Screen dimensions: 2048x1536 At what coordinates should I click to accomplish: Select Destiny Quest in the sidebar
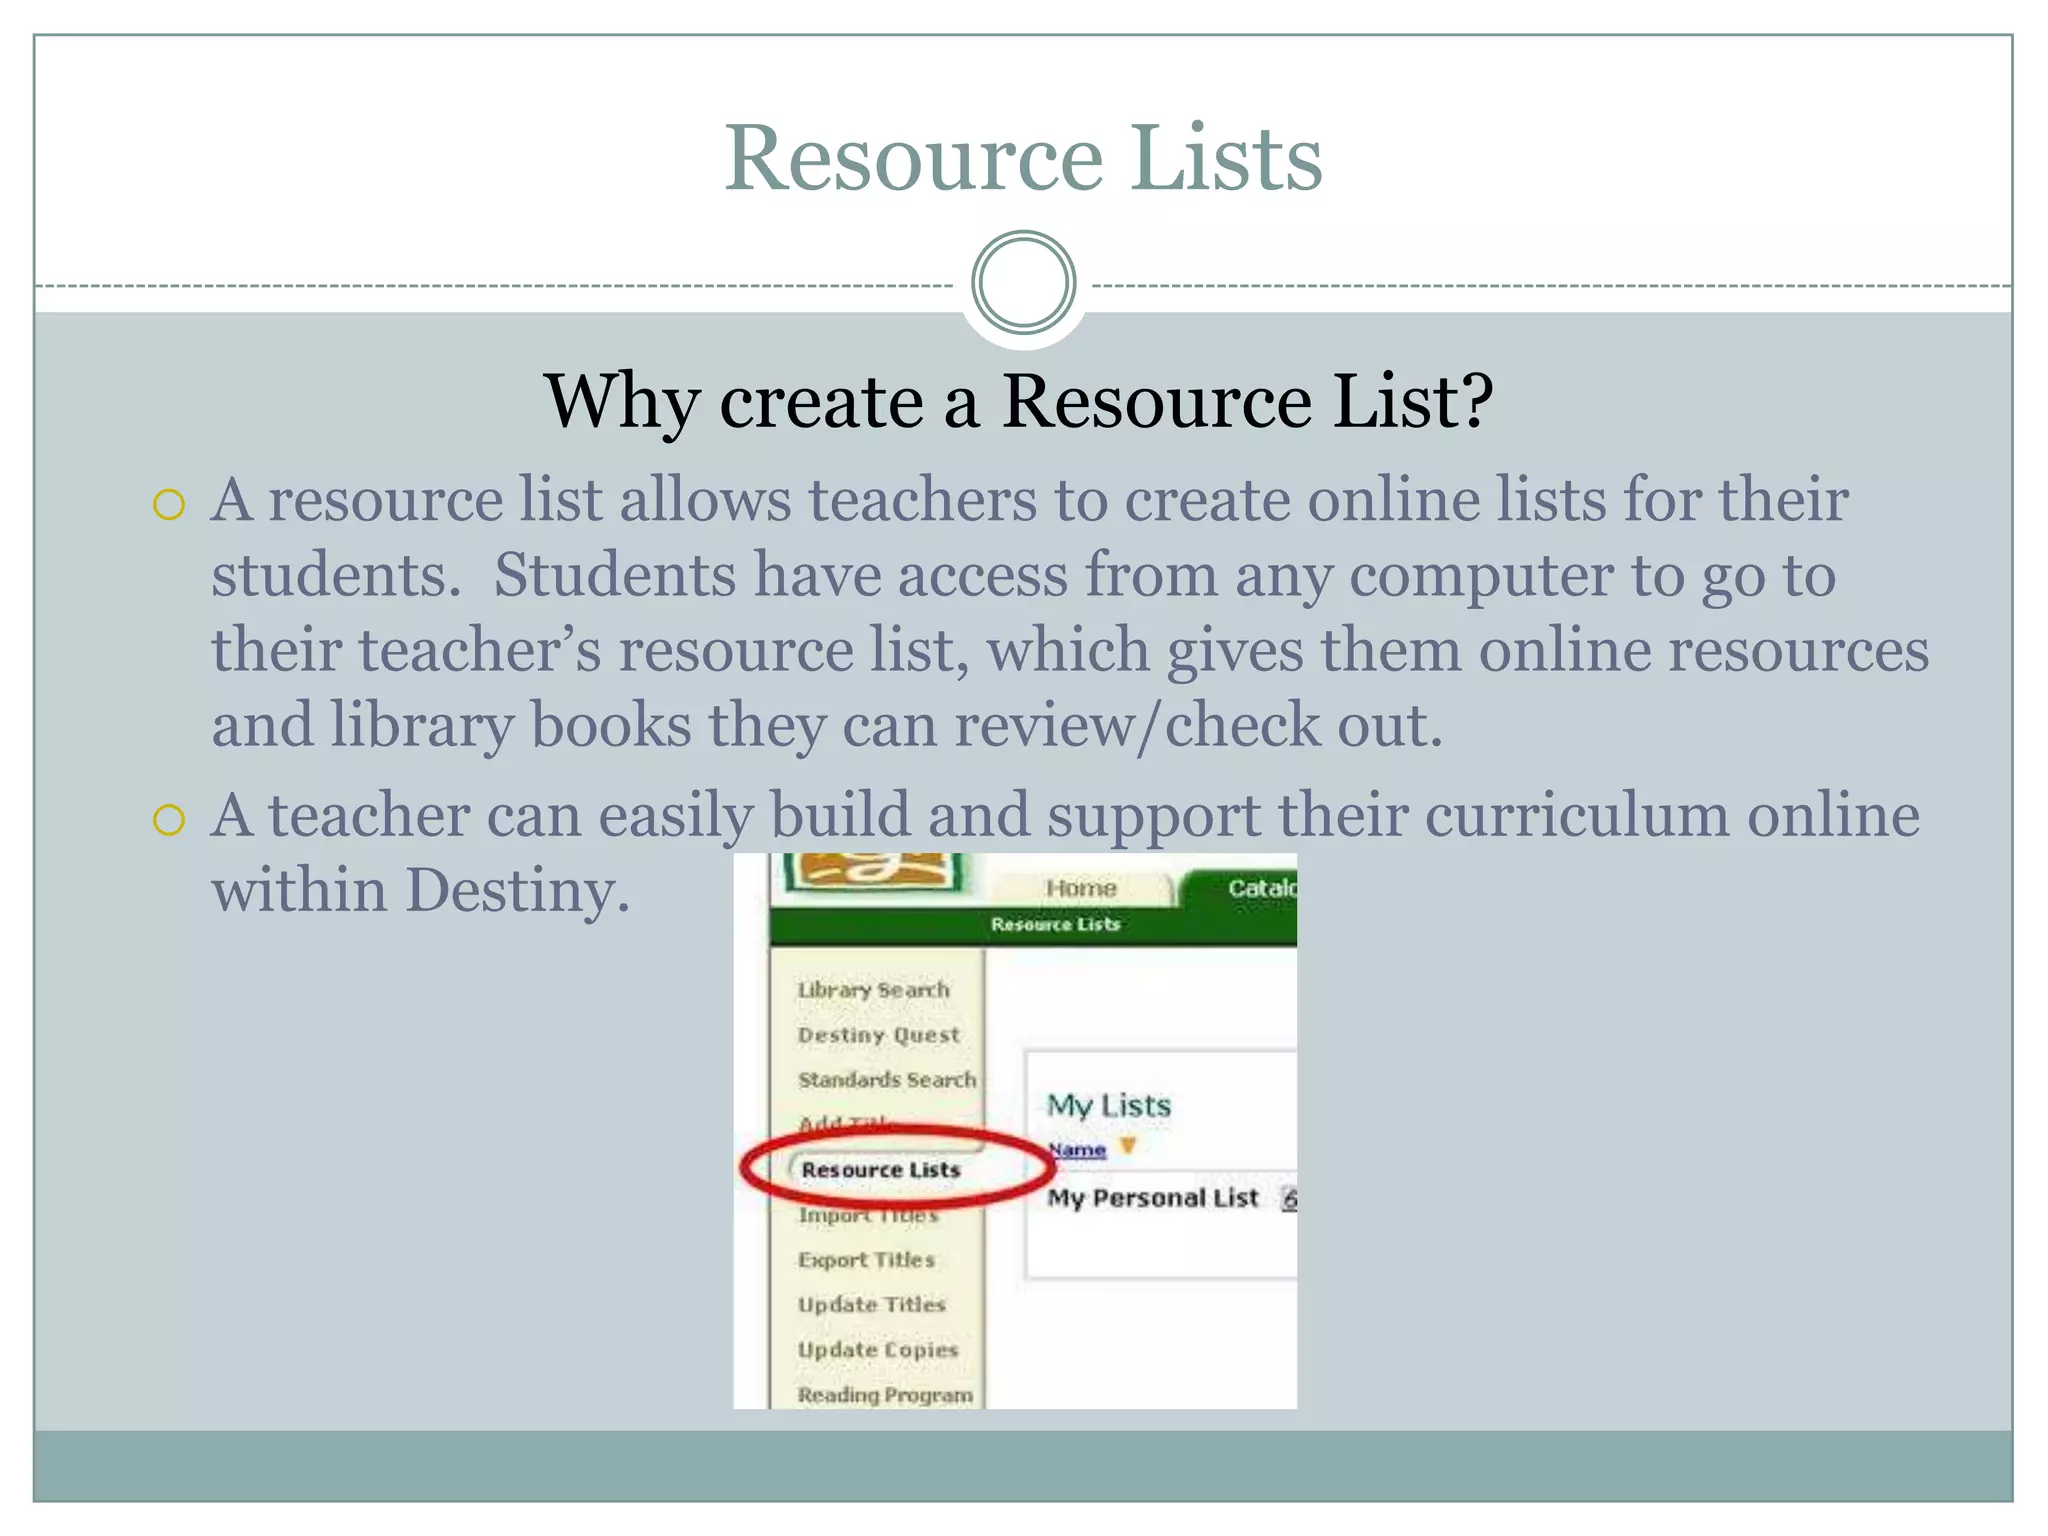click(x=878, y=1035)
